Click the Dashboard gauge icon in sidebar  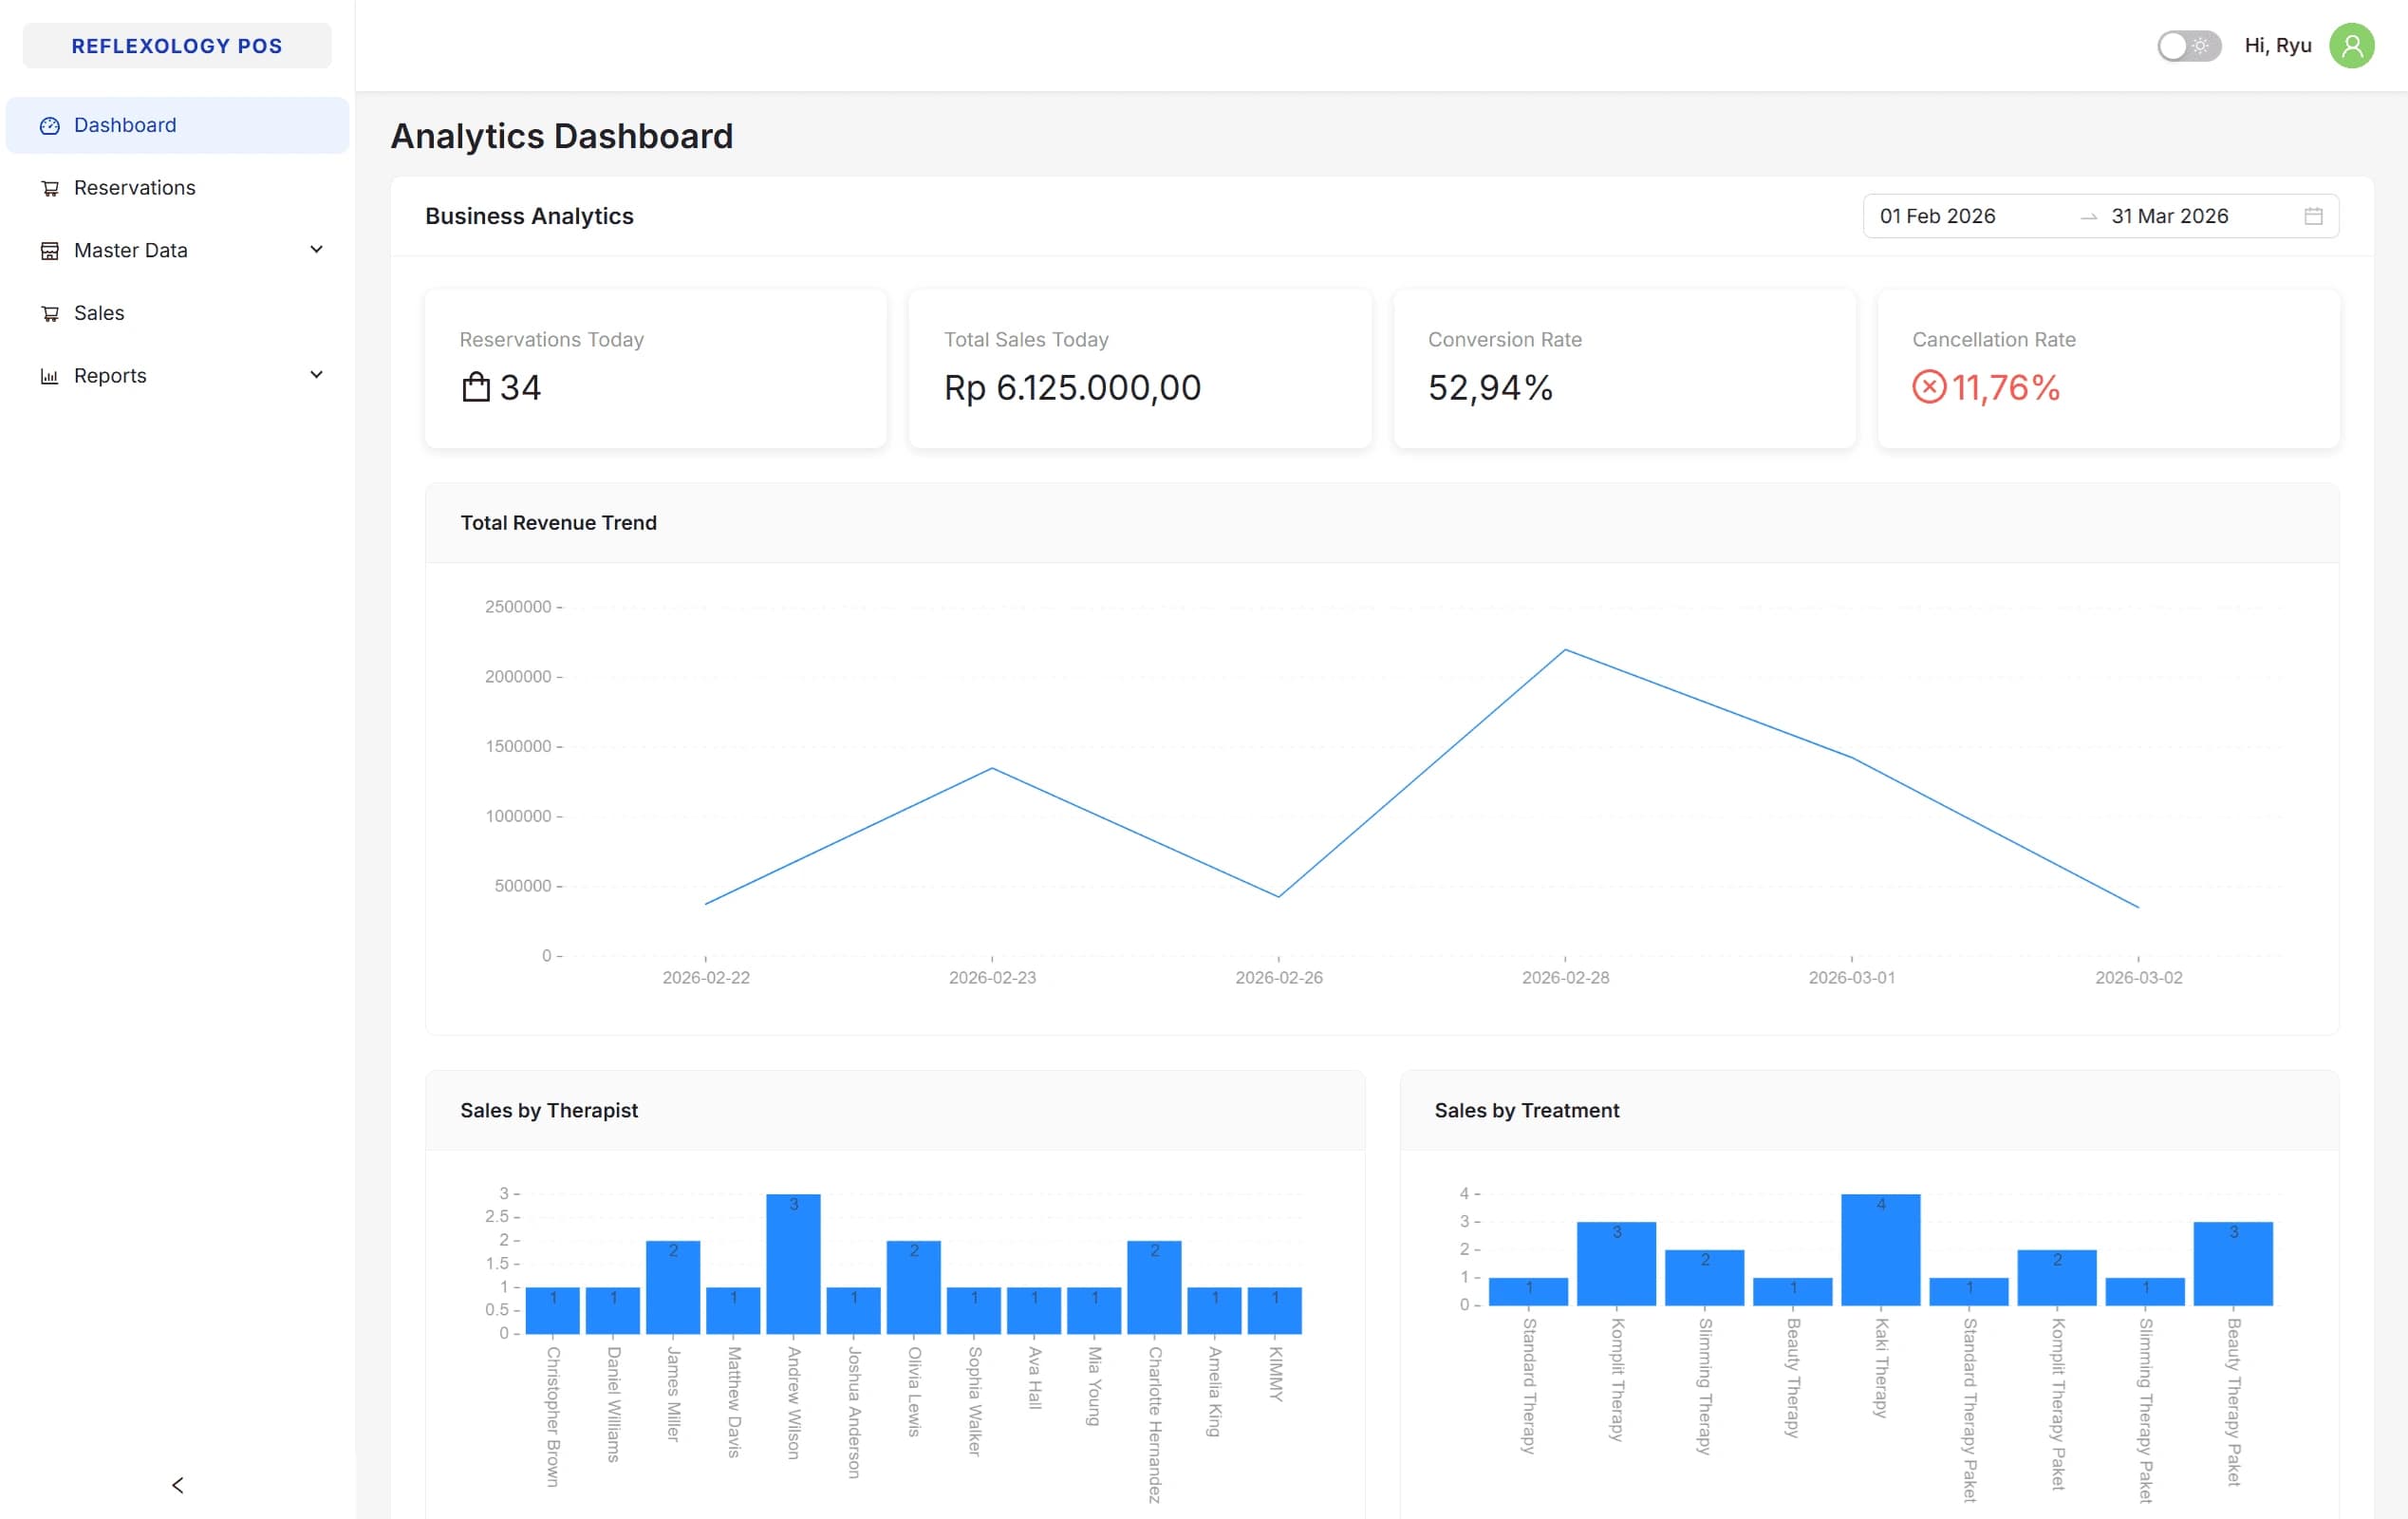49,126
